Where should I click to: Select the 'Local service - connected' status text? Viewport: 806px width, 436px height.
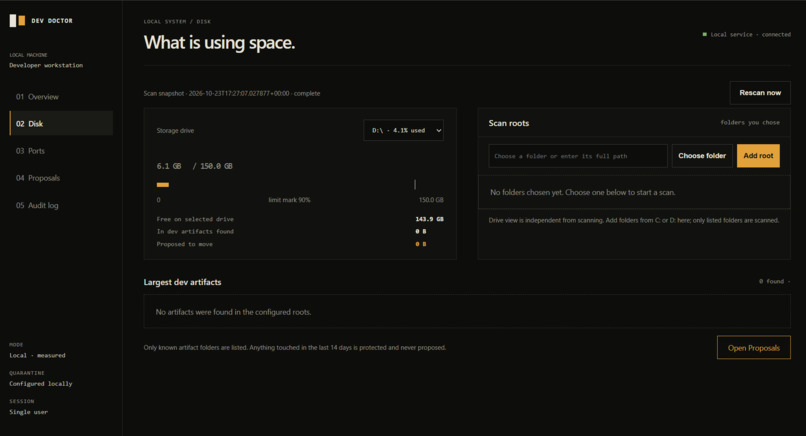tap(750, 34)
